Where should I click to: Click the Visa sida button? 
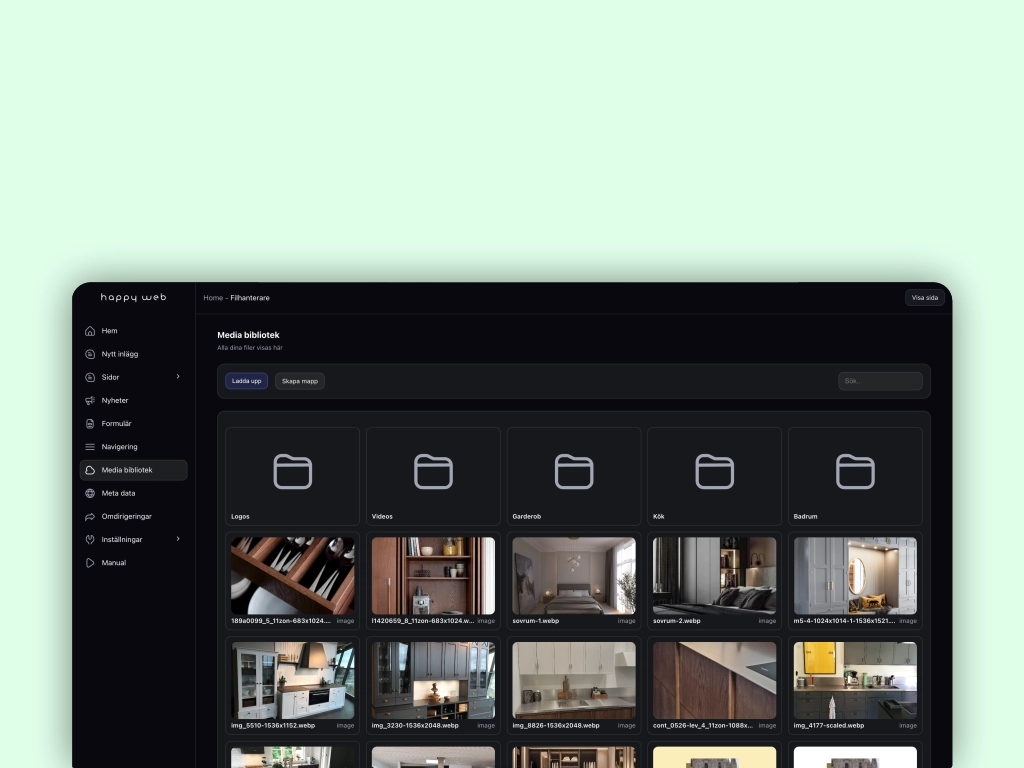pyautogui.click(x=924, y=298)
